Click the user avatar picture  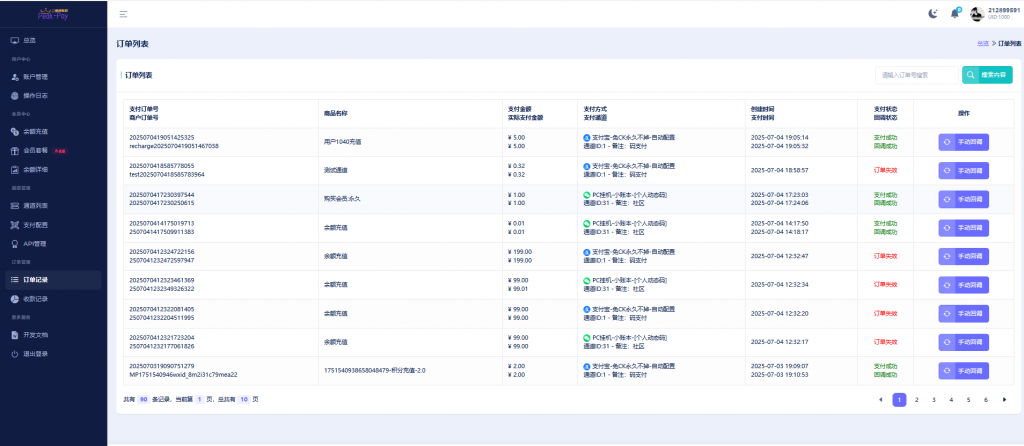pos(977,13)
